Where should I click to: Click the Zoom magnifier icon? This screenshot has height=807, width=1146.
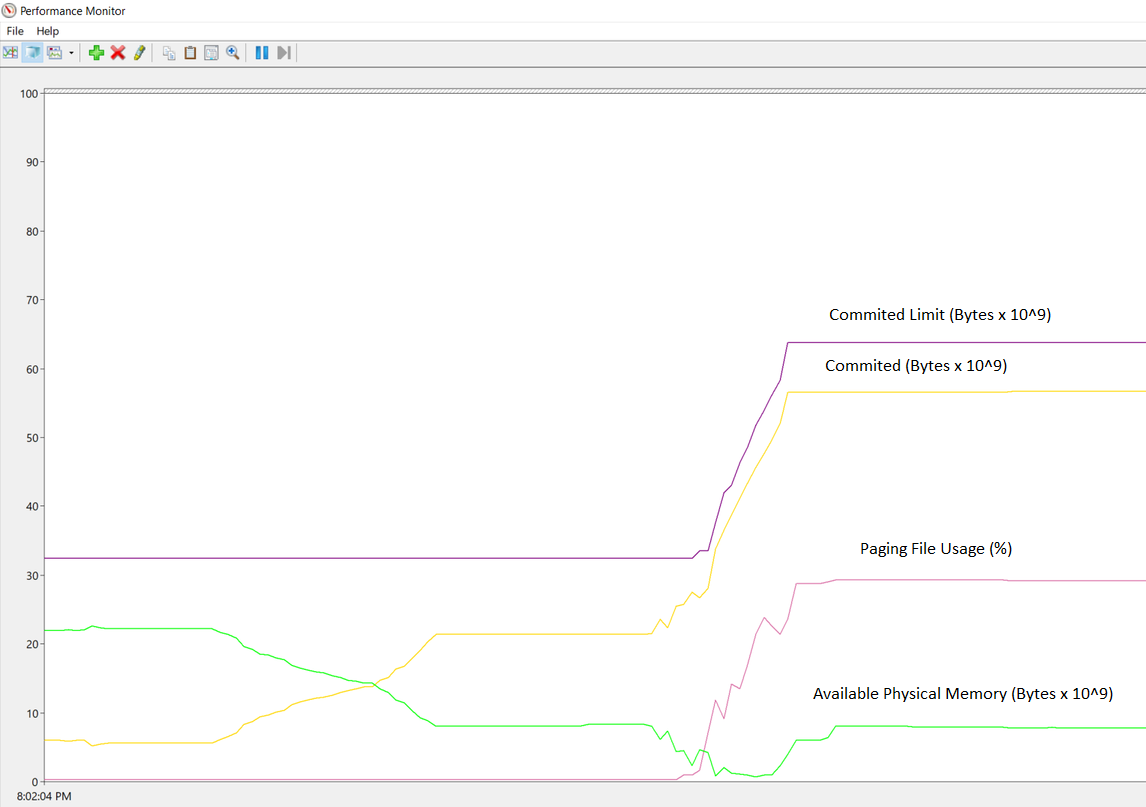[x=232, y=53]
